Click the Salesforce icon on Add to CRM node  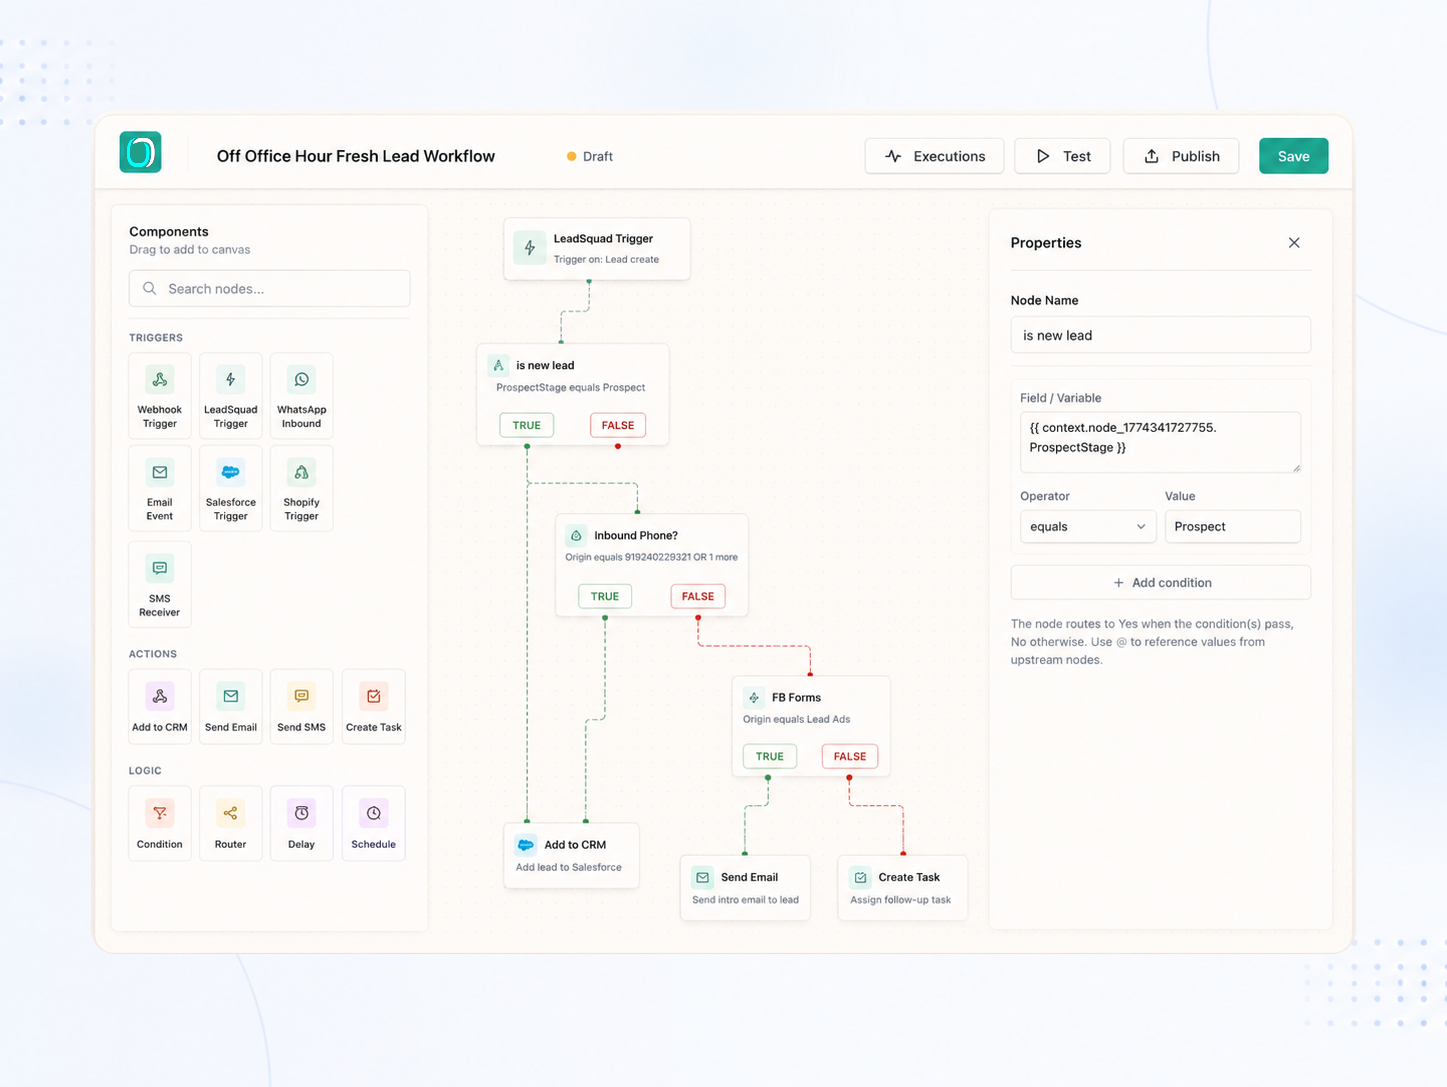click(x=525, y=845)
